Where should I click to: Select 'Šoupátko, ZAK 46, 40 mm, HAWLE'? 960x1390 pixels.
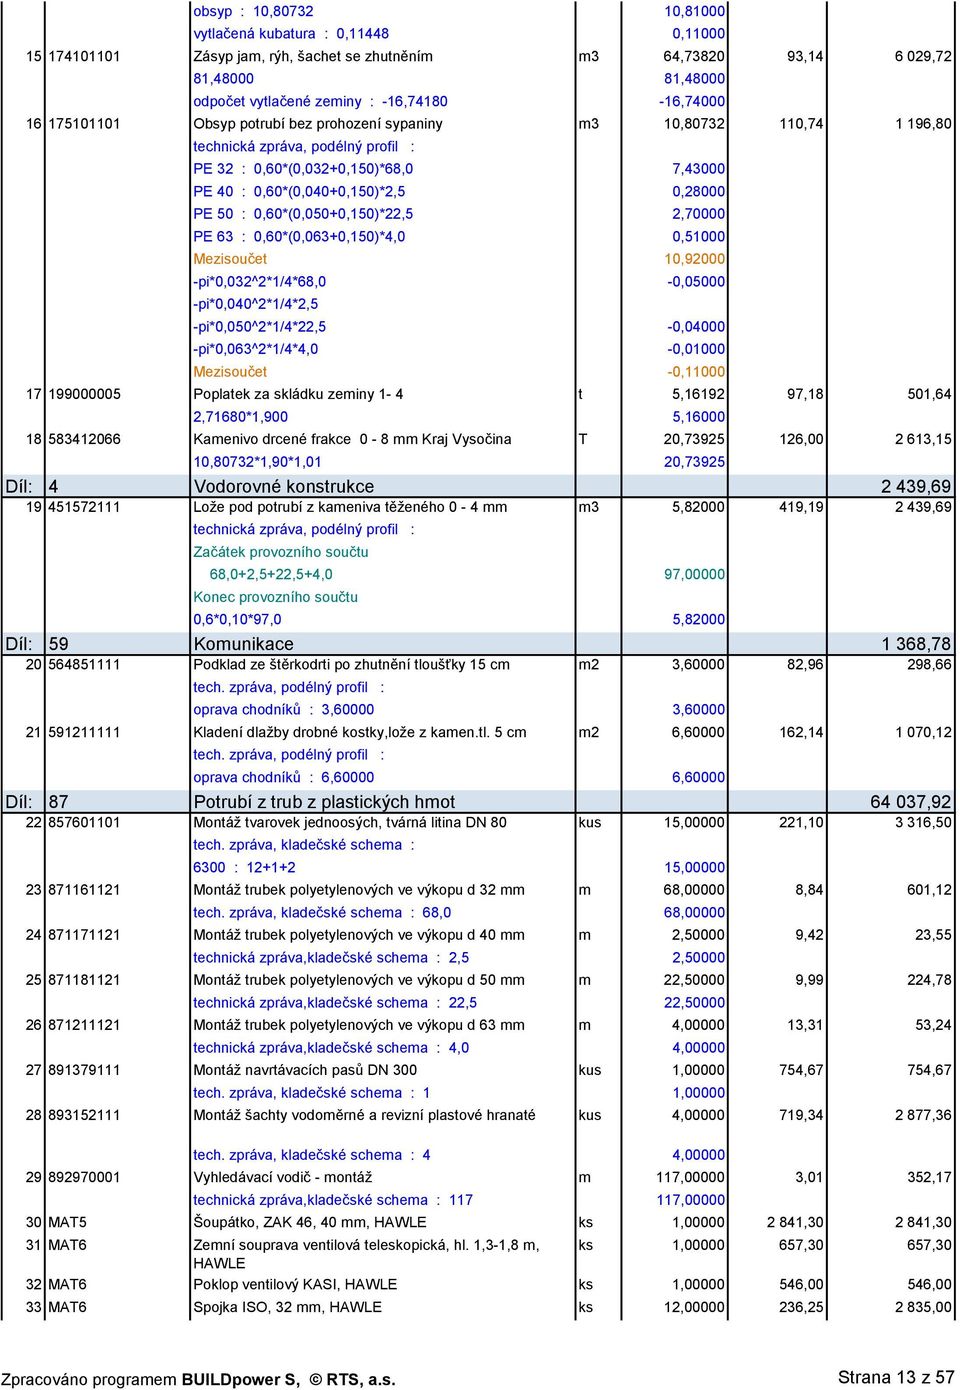(x=310, y=1222)
